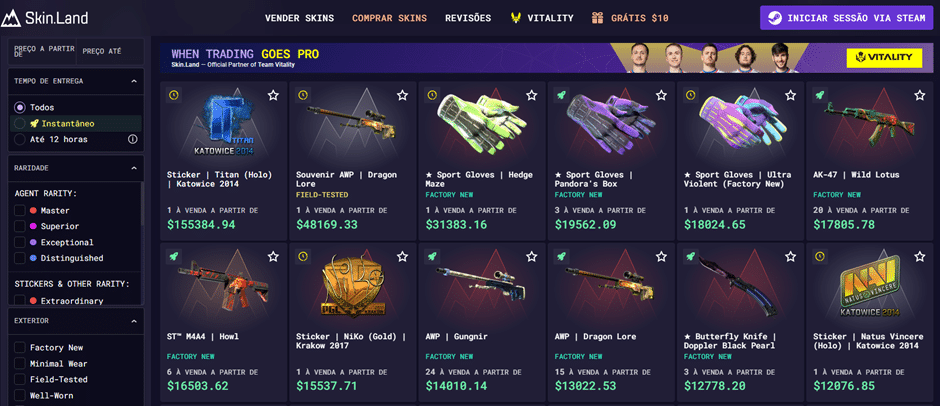The width and height of the screenshot is (940, 406).
Task: Check the Master agent rarity box
Action: coord(20,210)
